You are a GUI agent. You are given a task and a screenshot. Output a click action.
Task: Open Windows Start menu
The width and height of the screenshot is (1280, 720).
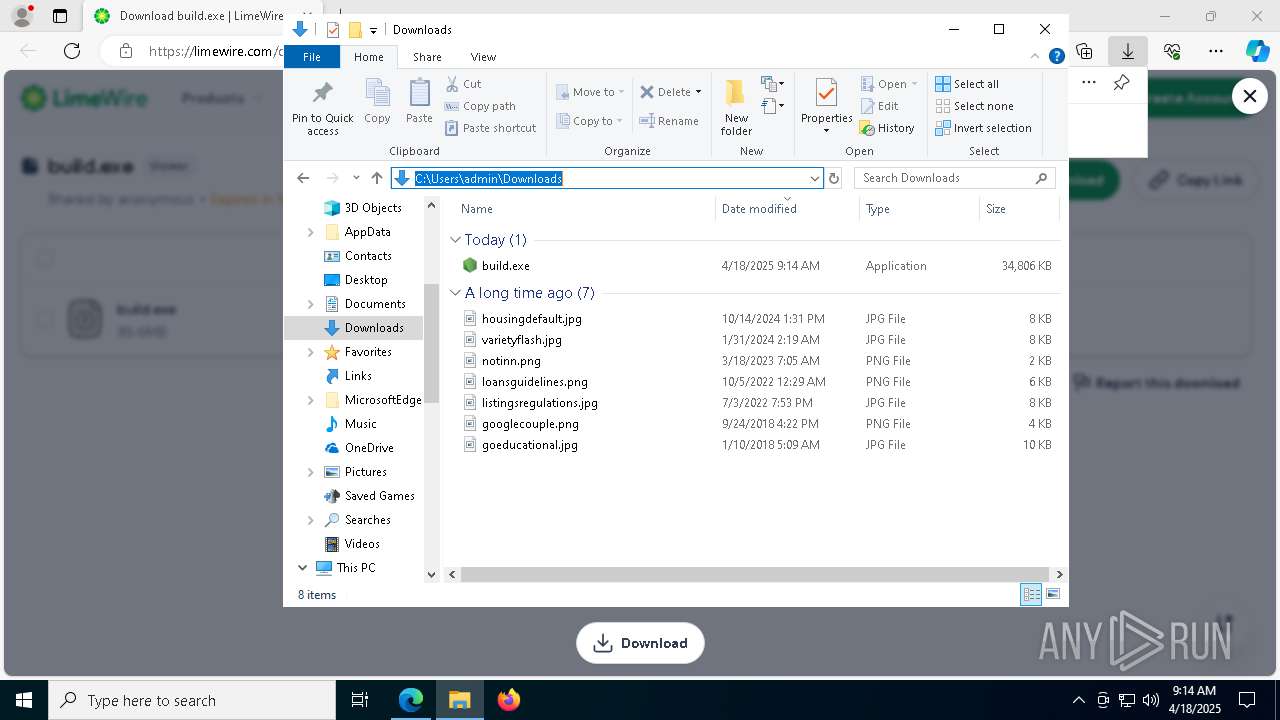pos(24,700)
